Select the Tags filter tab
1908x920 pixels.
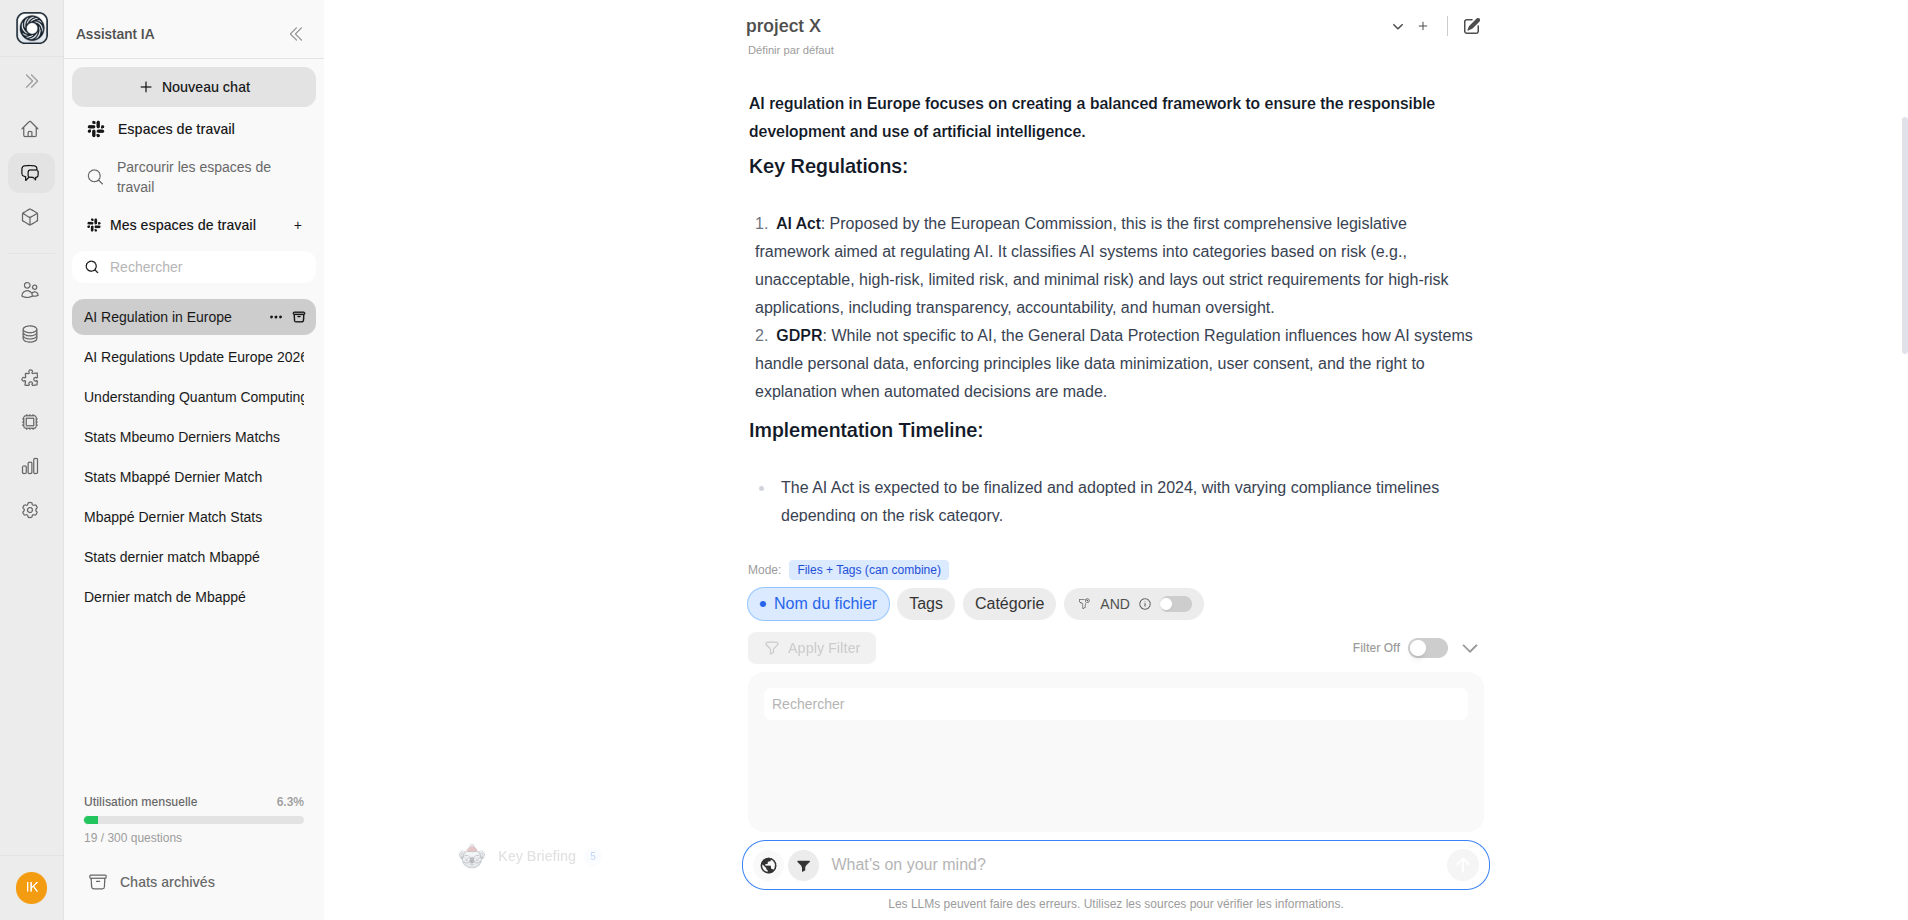pyautogui.click(x=926, y=604)
